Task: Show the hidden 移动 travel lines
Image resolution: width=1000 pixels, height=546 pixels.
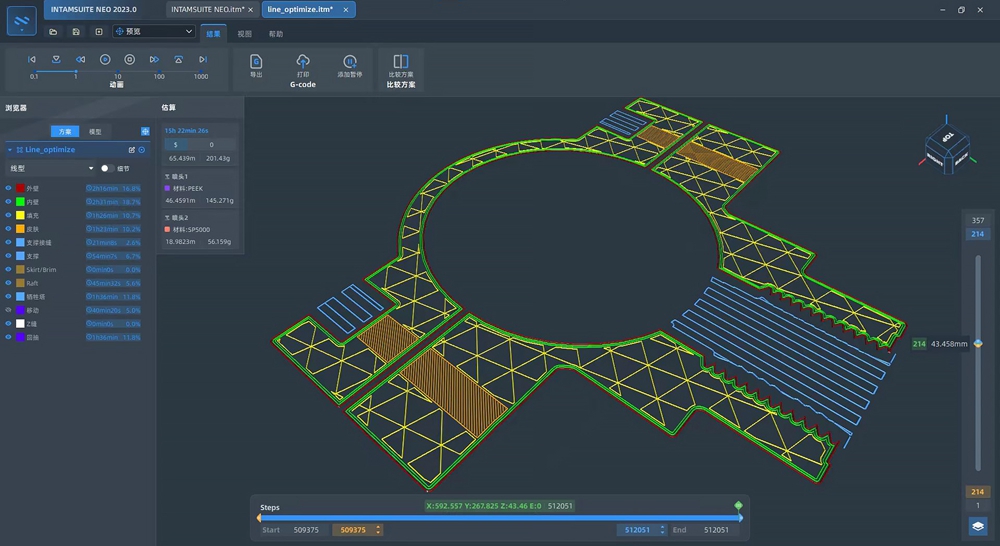Action: pyautogui.click(x=9, y=310)
